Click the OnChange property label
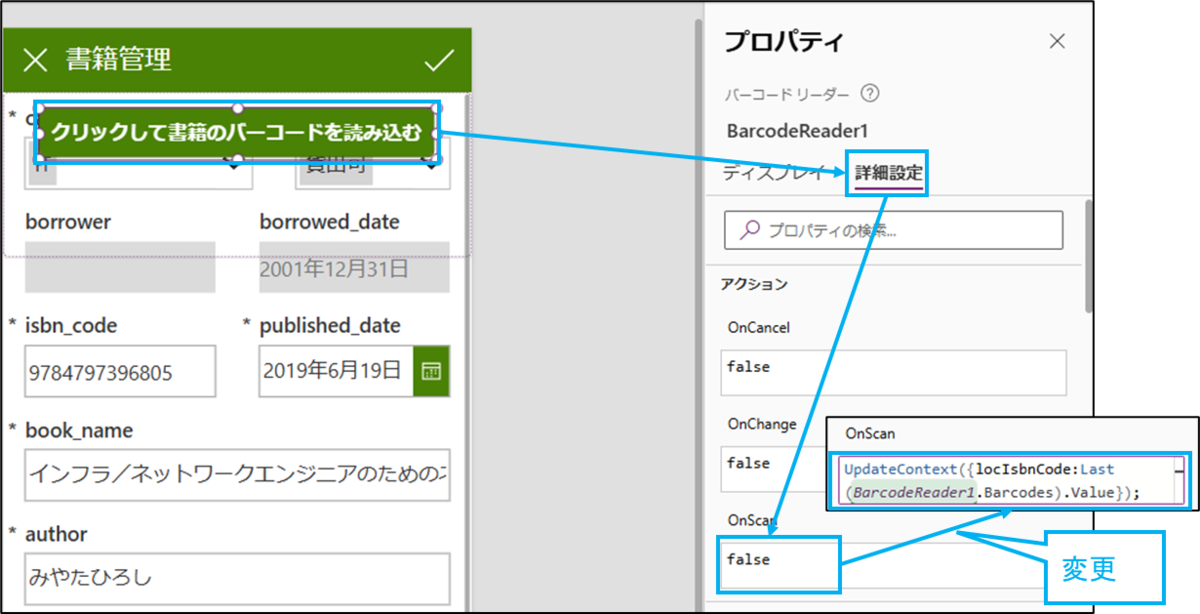Image resolution: width=1200 pixels, height=614 pixels. coord(762,424)
